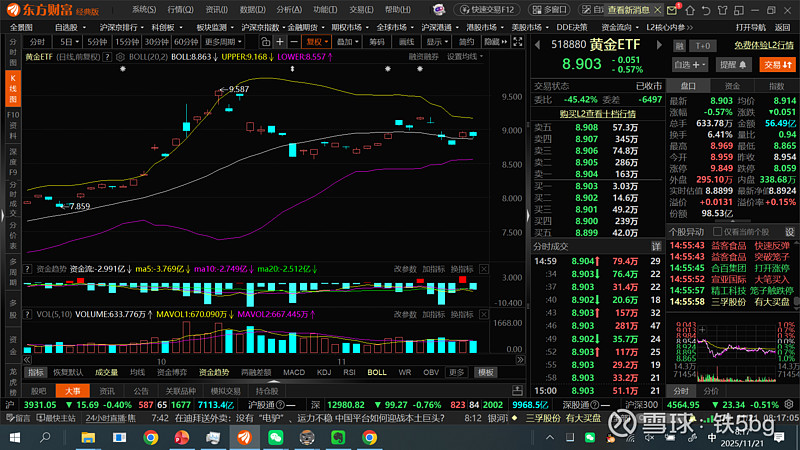Zoom in chart with plus icon
The image size is (800, 450).
(280, 42)
